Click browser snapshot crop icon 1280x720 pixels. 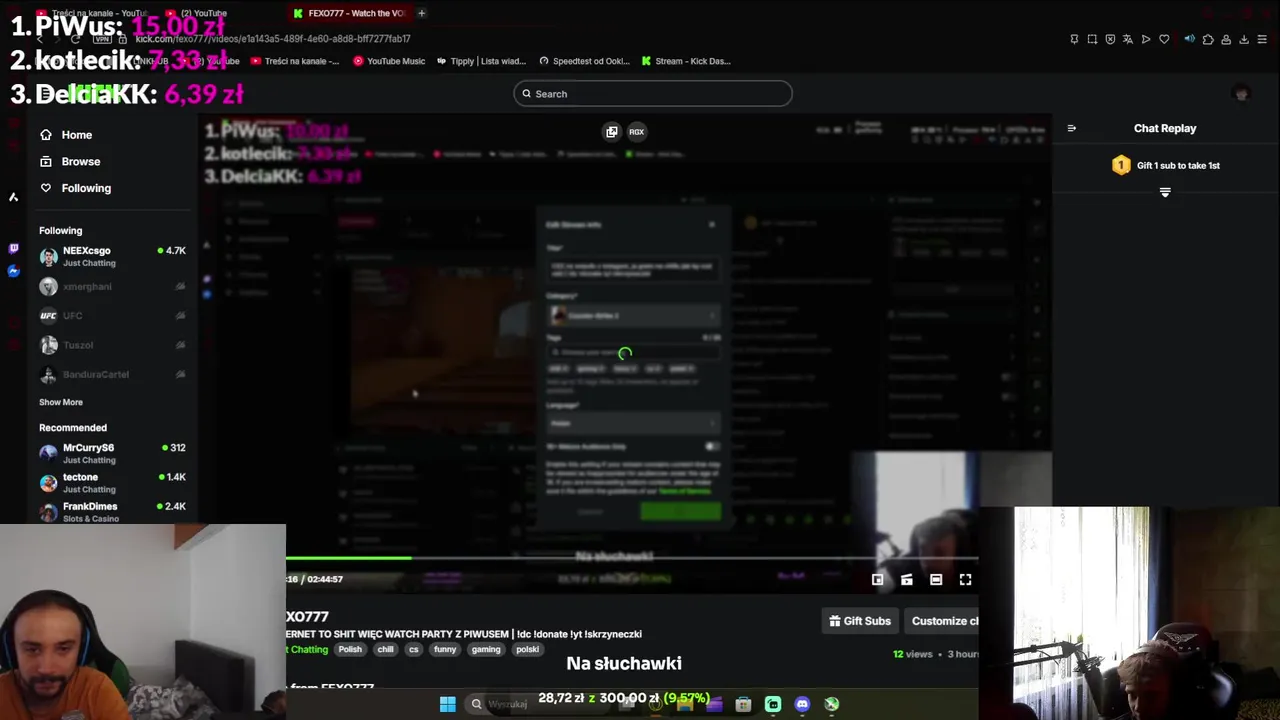[x=1092, y=39]
